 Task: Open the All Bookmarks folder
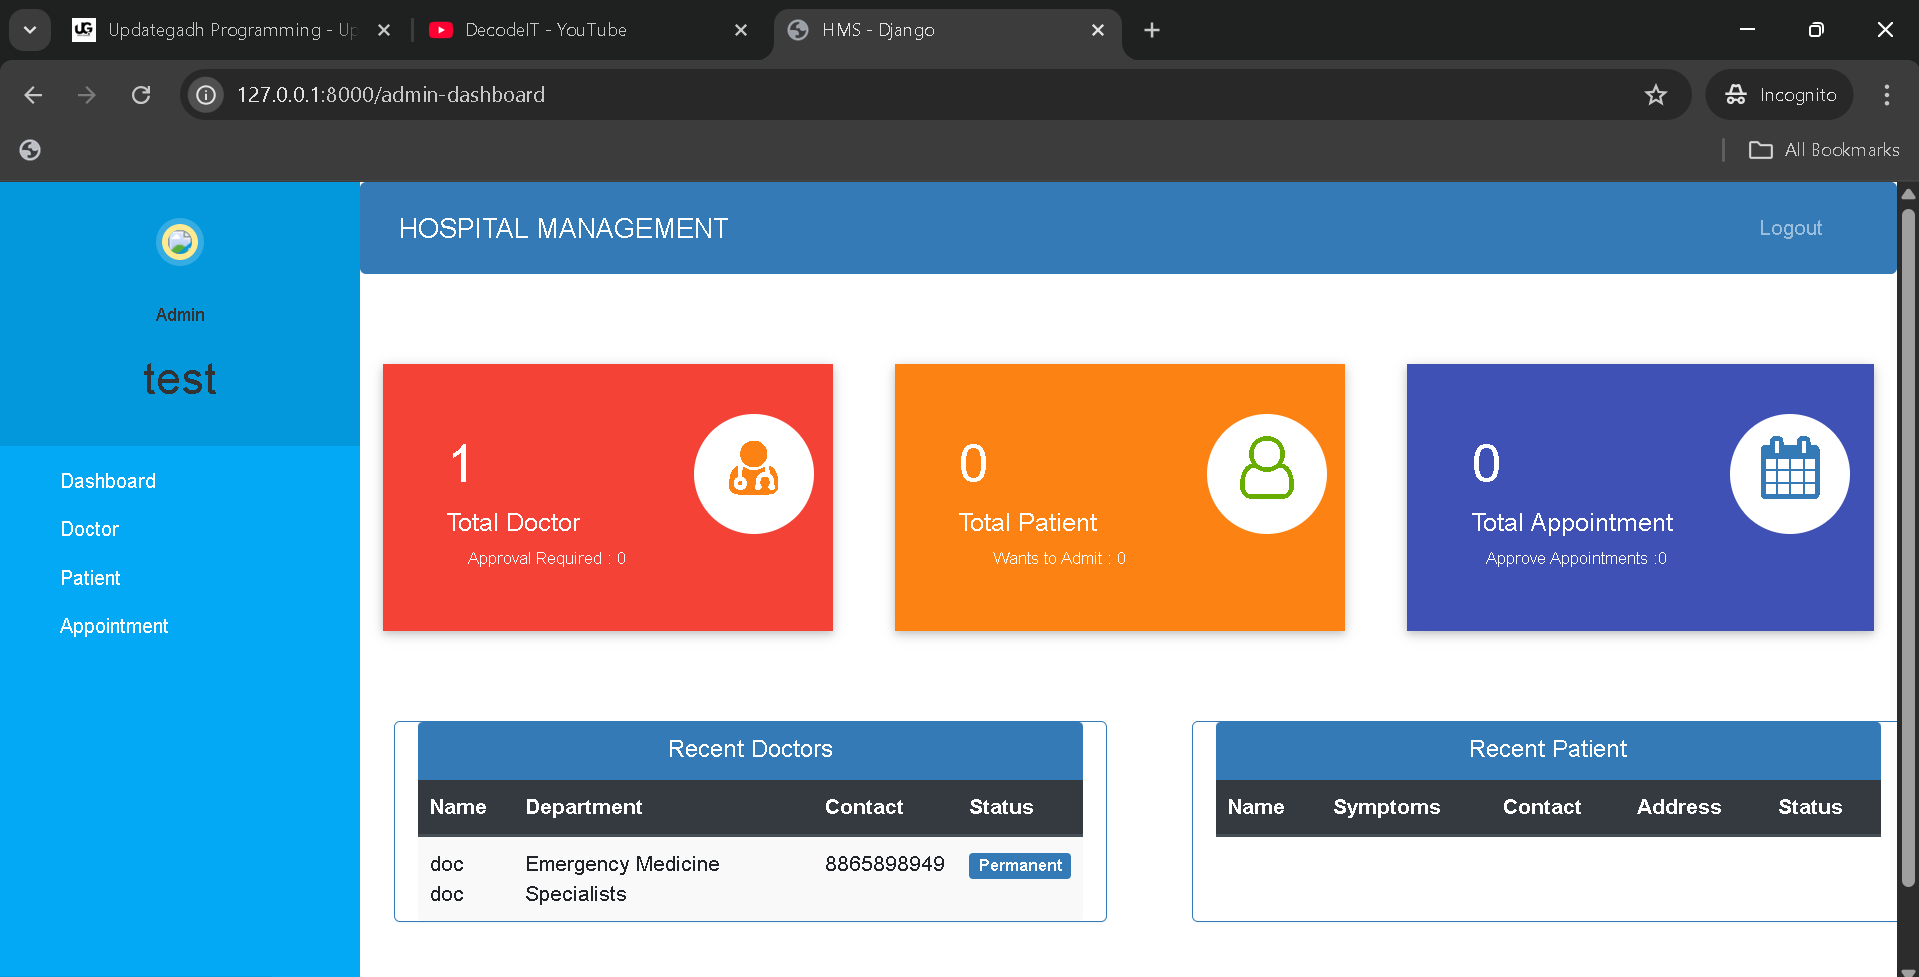tap(1824, 150)
